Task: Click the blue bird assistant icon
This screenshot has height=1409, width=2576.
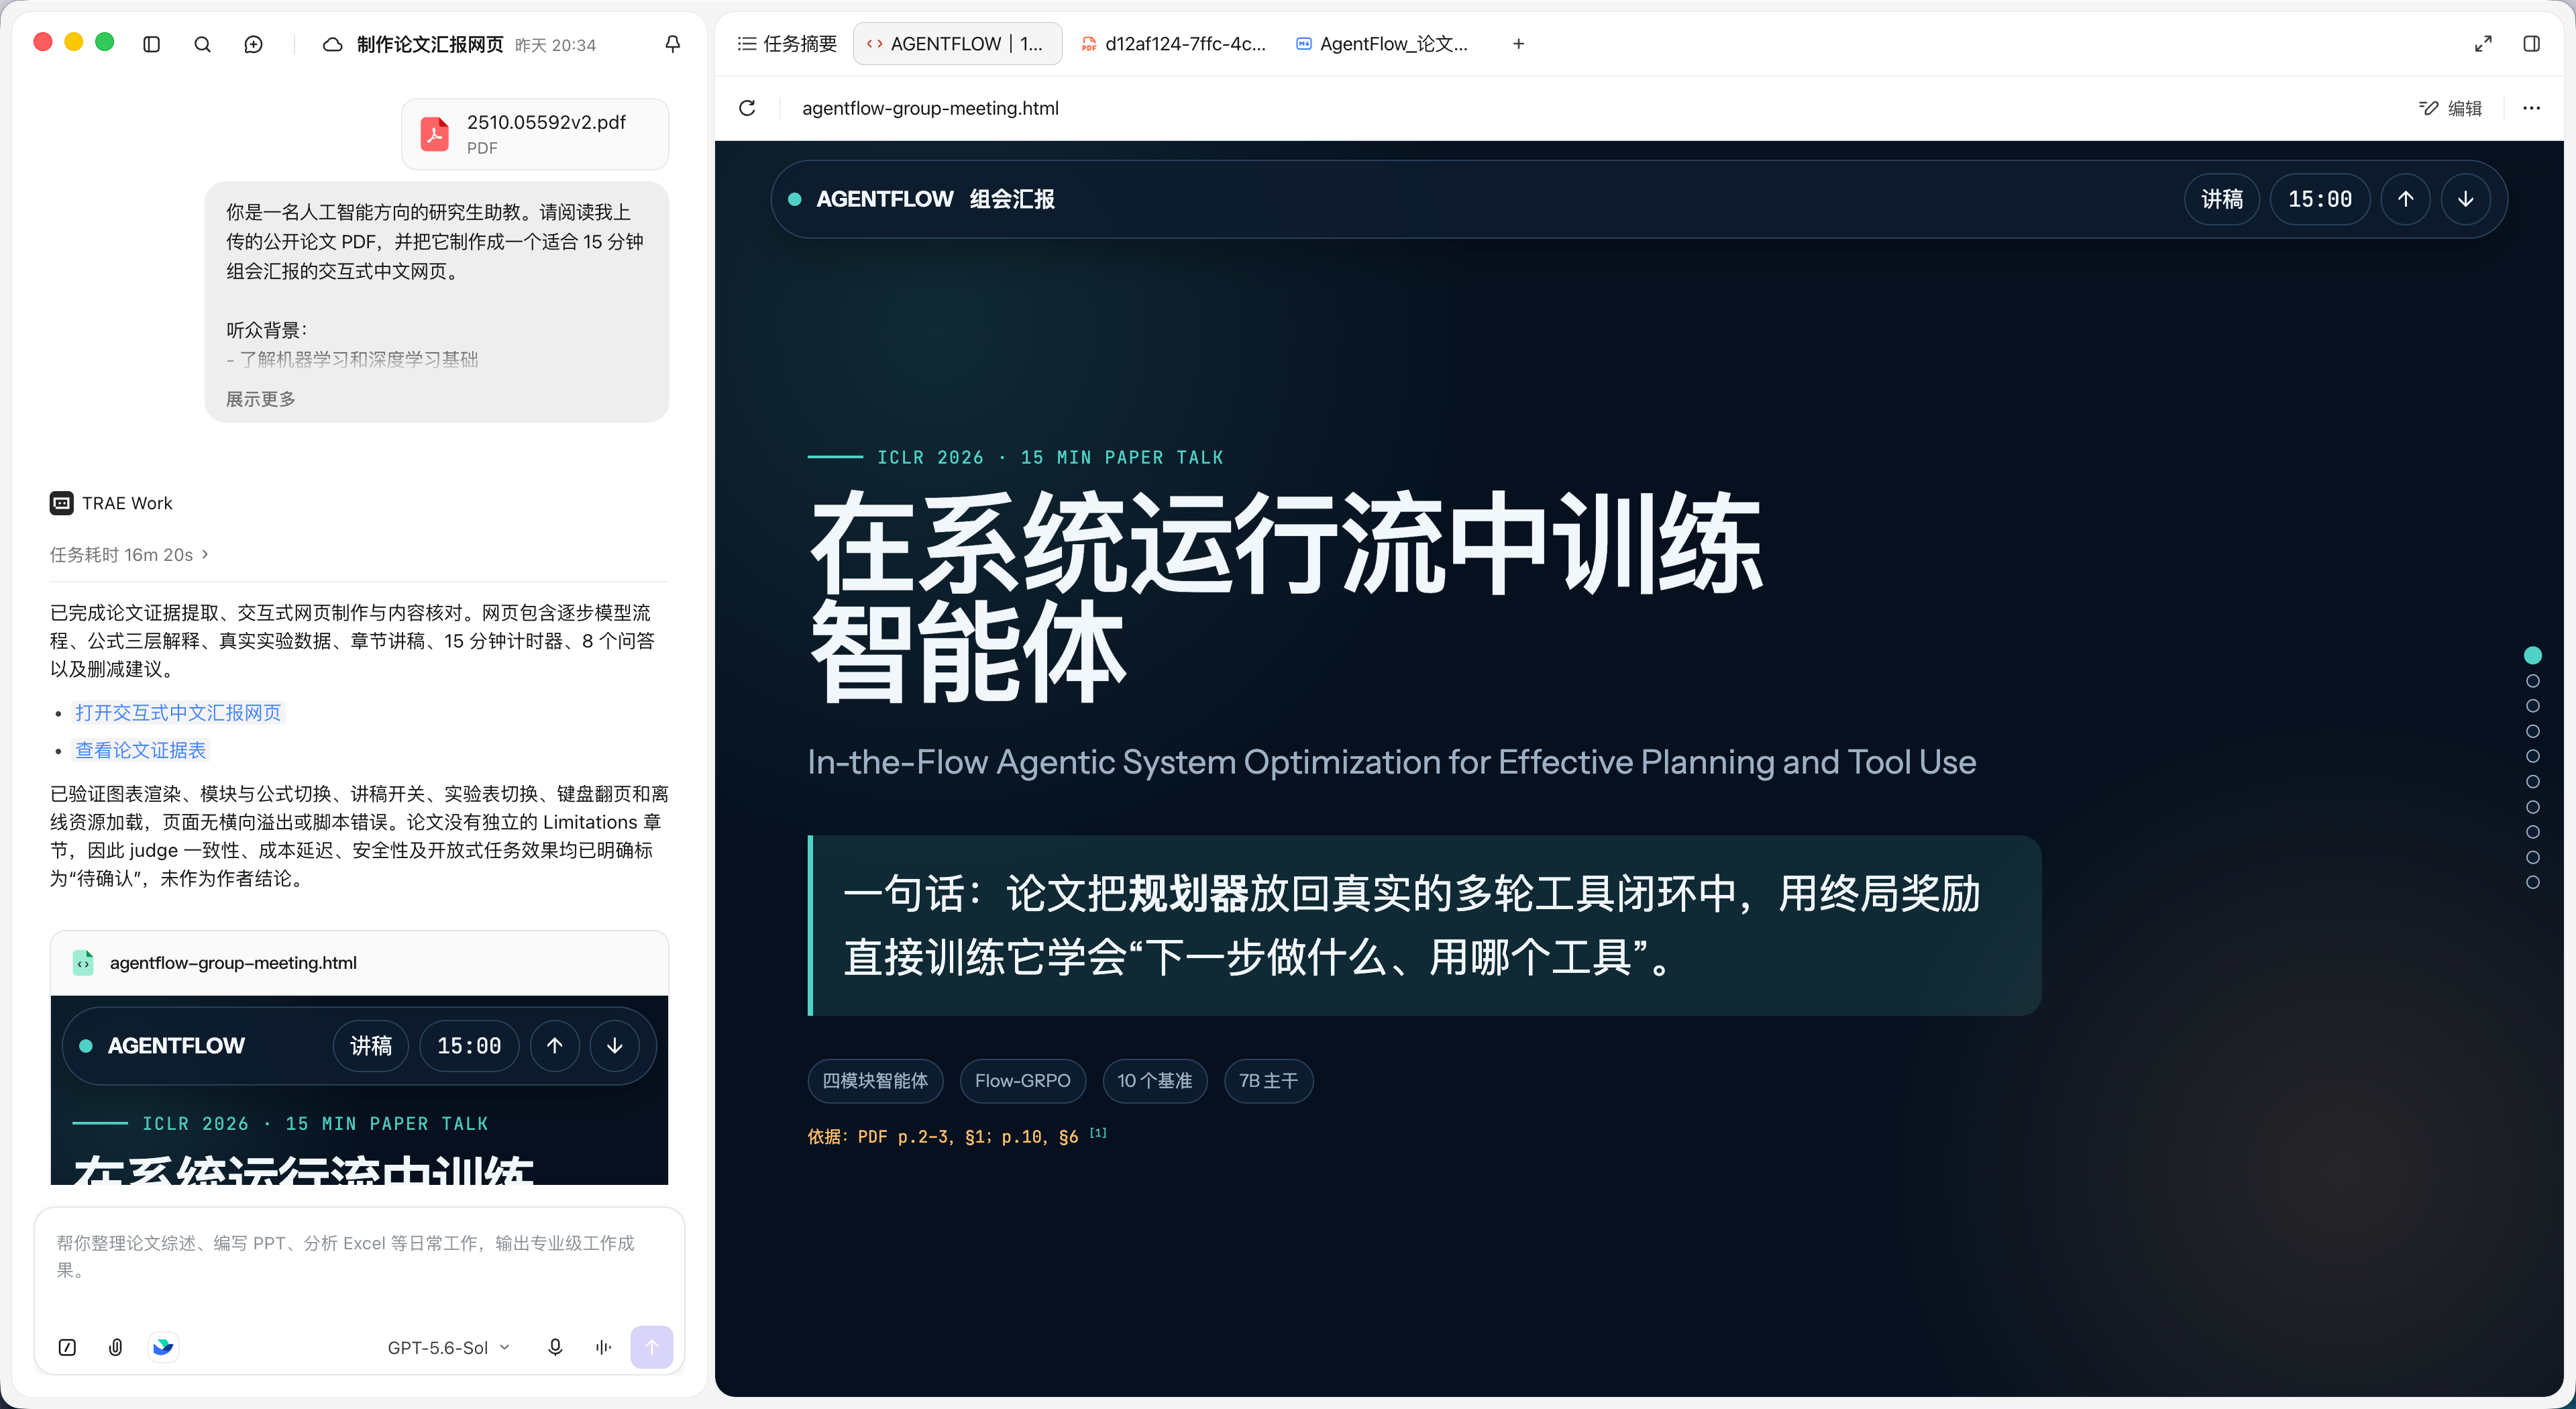Action: point(163,1347)
